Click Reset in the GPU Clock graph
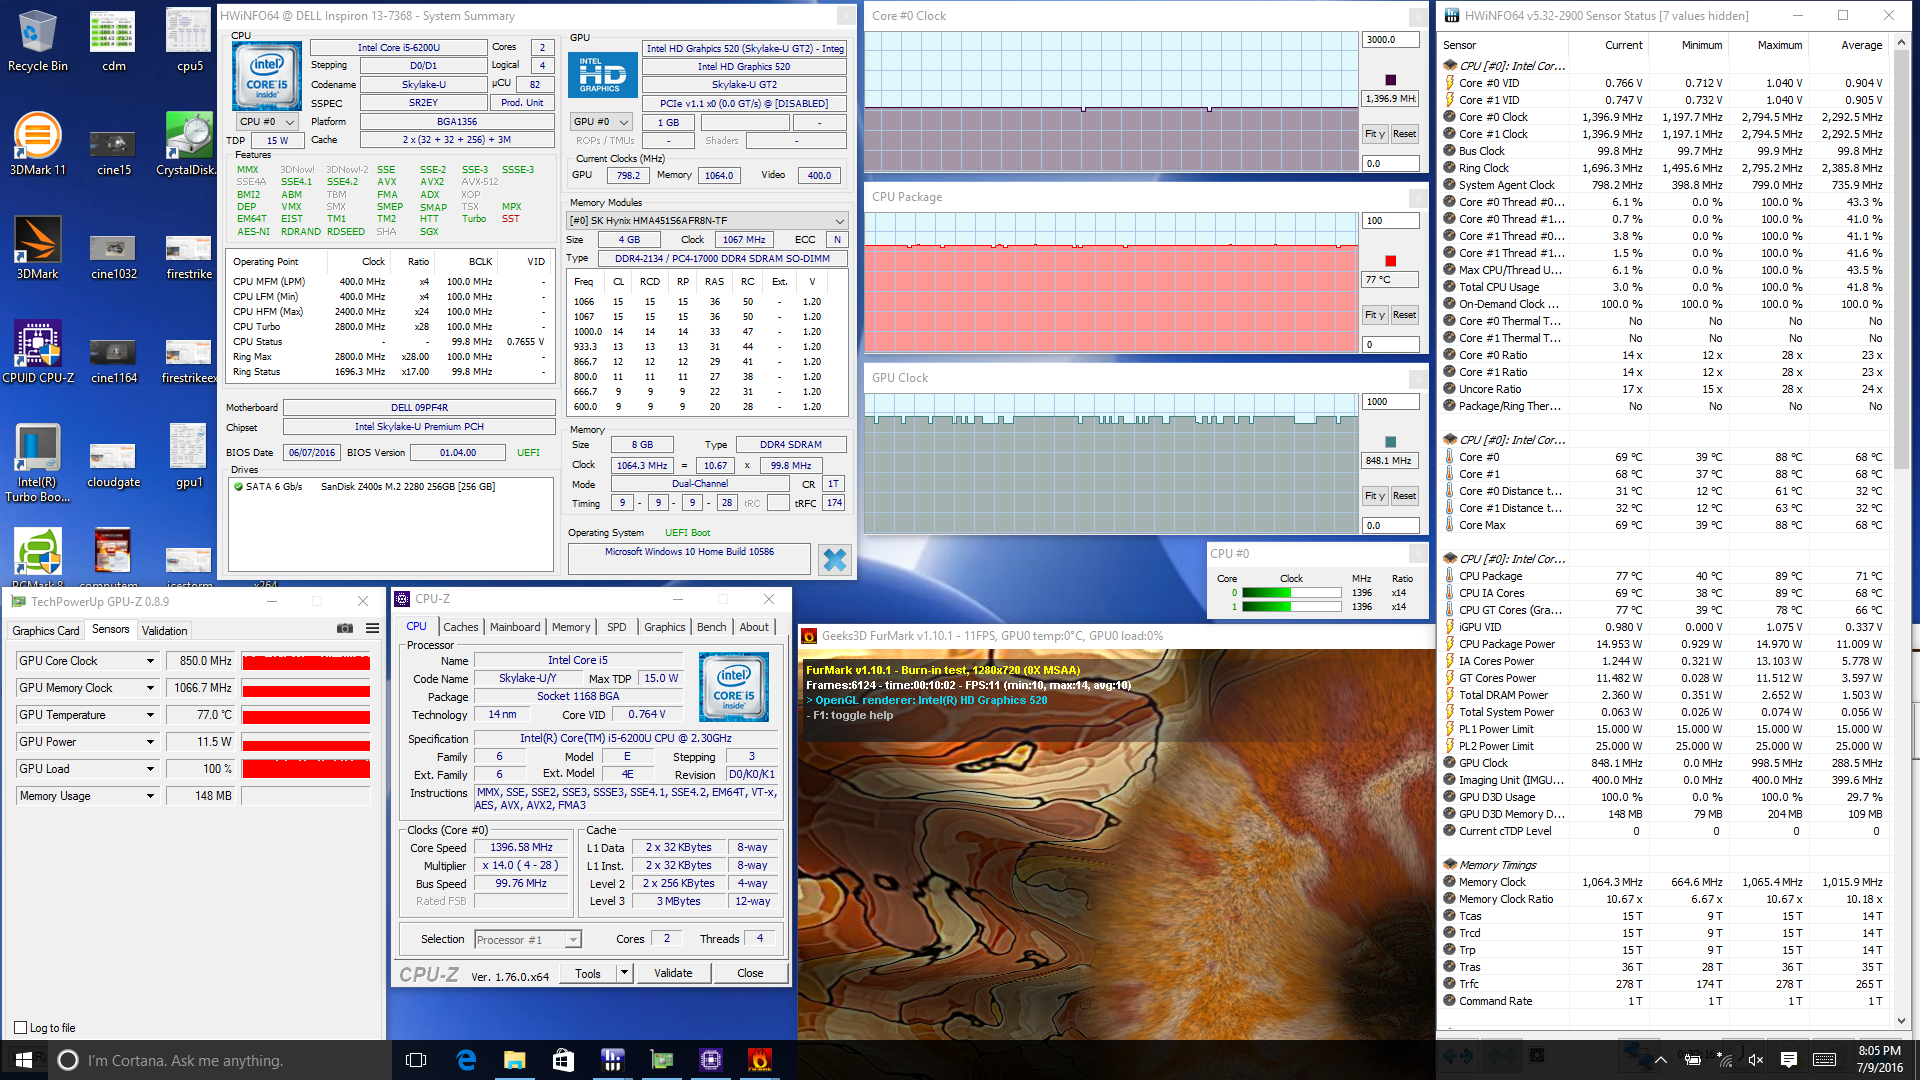 (x=1404, y=496)
